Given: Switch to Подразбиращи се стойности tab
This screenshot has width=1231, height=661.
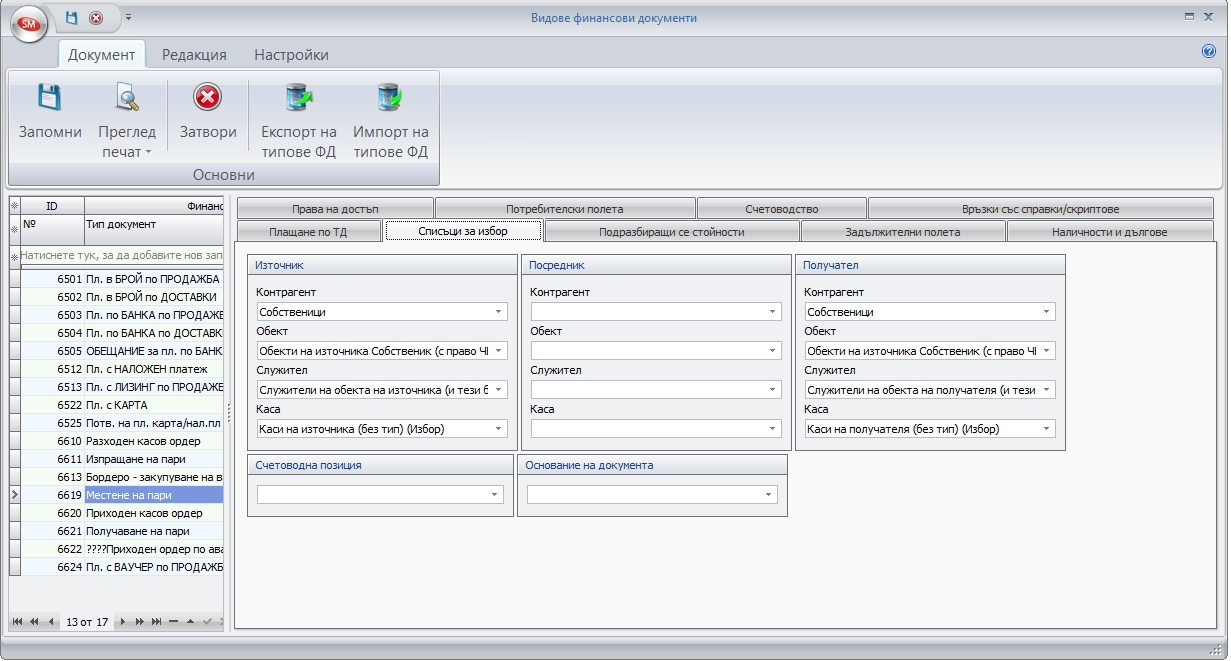Looking at the screenshot, I should [x=672, y=232].
